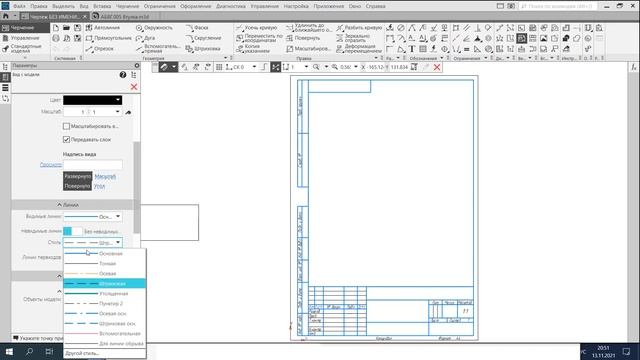Enable Масштабировать checkbox
This screenshot has width=640, height=360.
click(67, 126)
